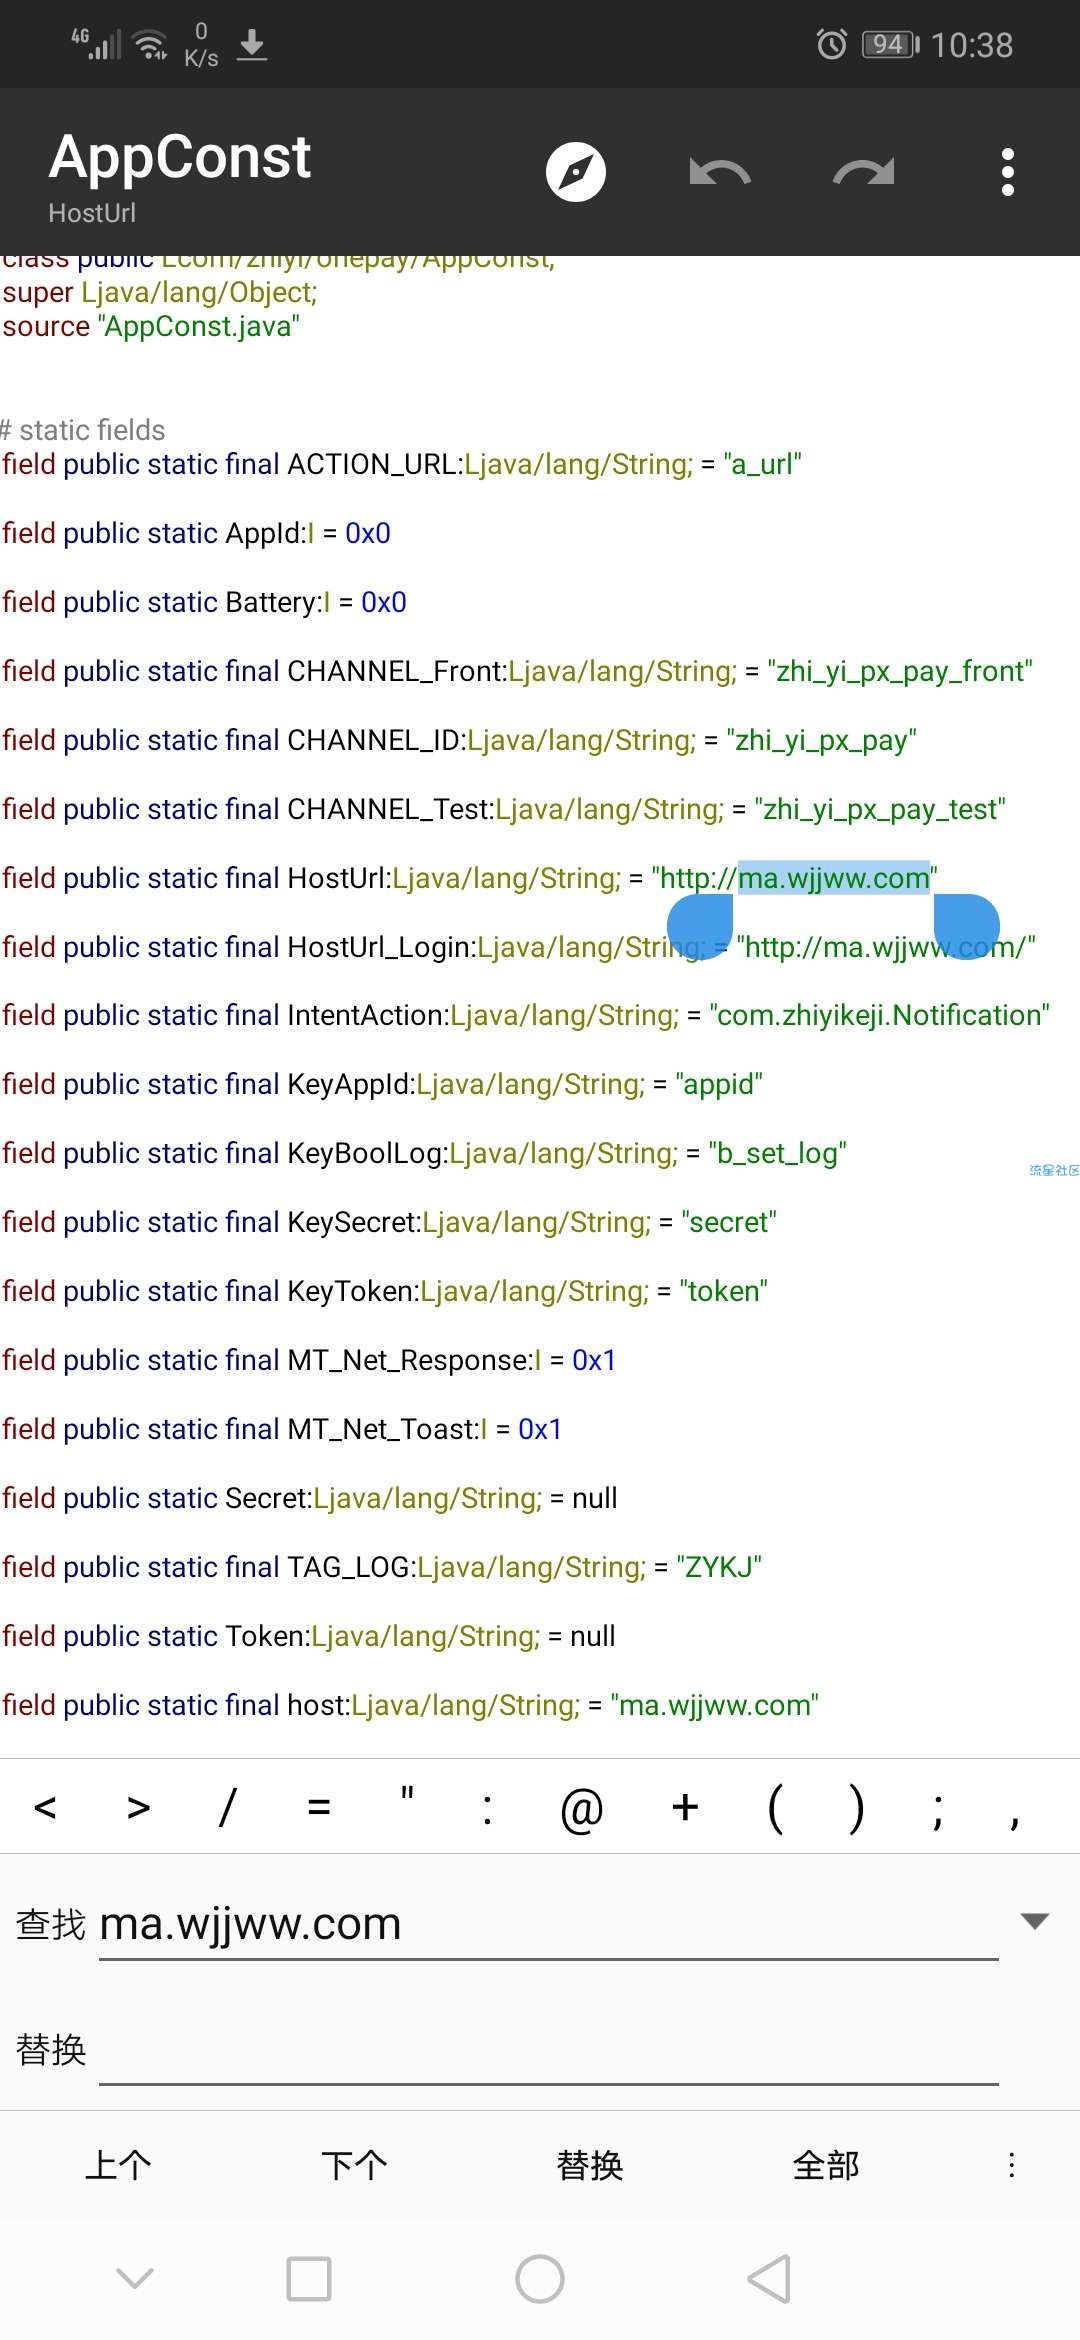This screenshot has width=1080, height=2340.
Task: Insert the greater-than symbol
Action: point(139,1807)
